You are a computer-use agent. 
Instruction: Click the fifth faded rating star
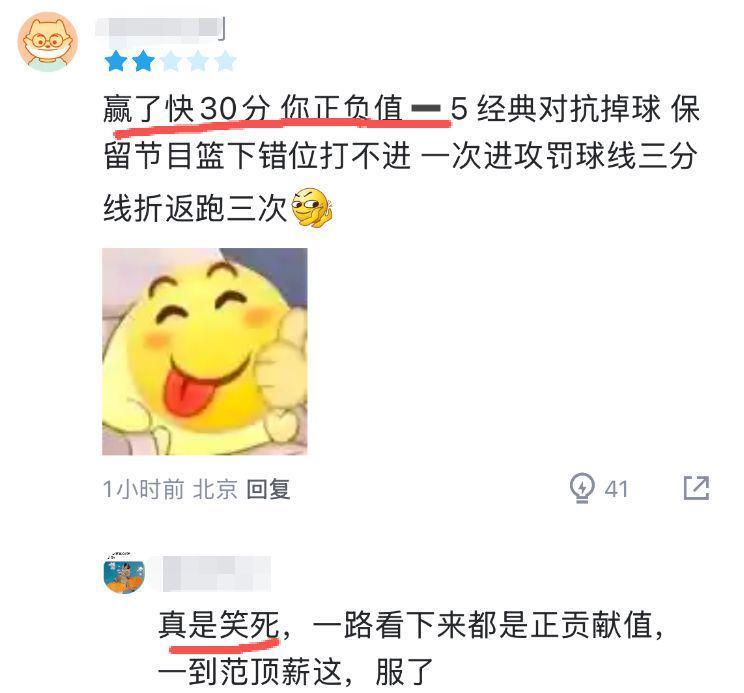click(x=226, y=62)
